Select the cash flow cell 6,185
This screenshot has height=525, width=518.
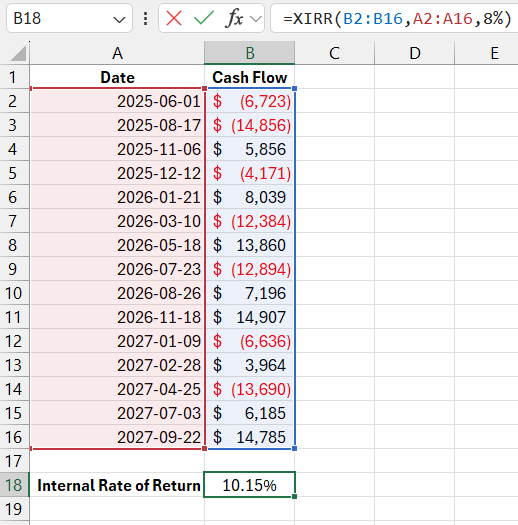pos(249,413)
